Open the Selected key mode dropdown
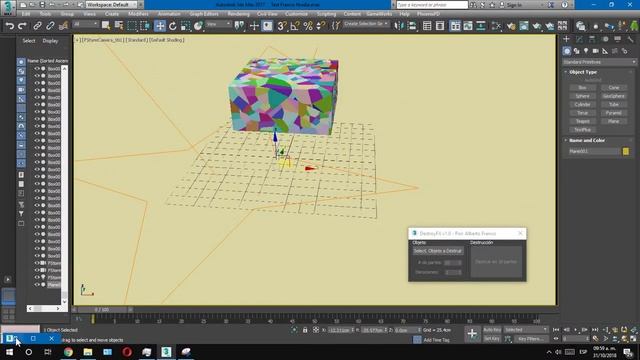 coord(526,330)
